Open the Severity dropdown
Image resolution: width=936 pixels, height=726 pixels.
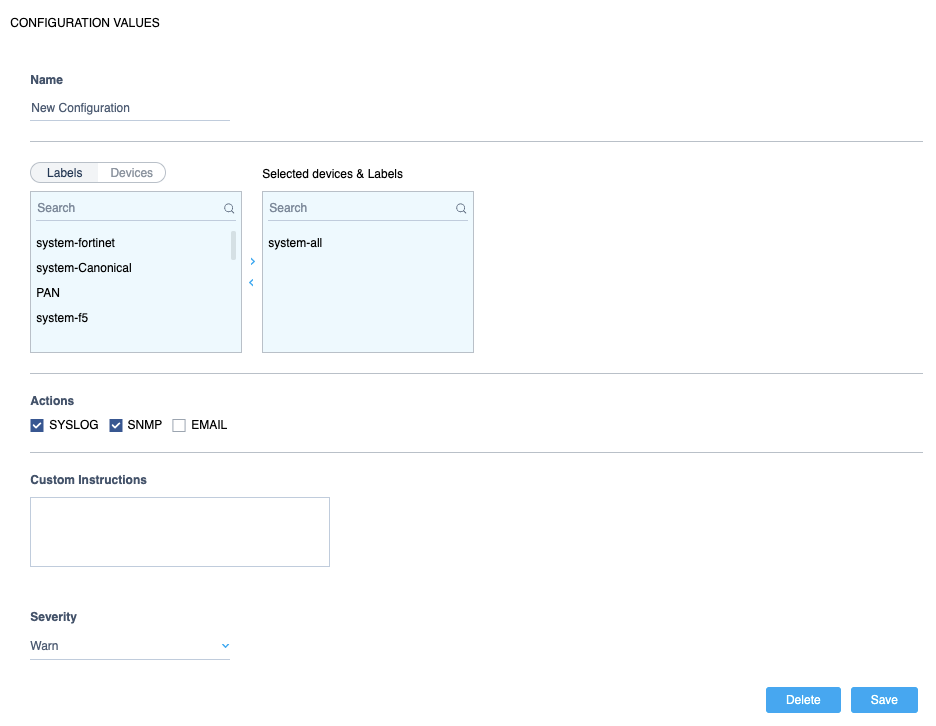(x=130, y=646)
